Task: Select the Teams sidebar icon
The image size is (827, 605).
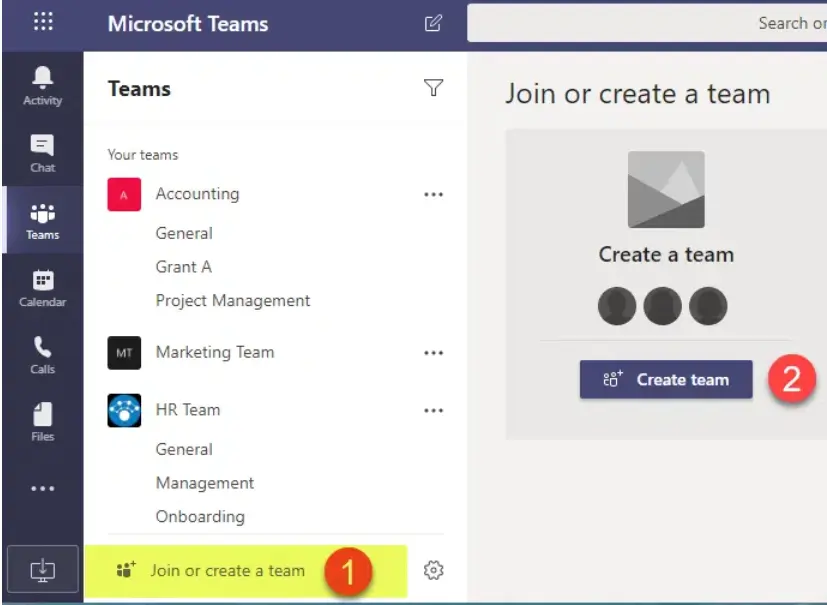Action: click(43, 221)
